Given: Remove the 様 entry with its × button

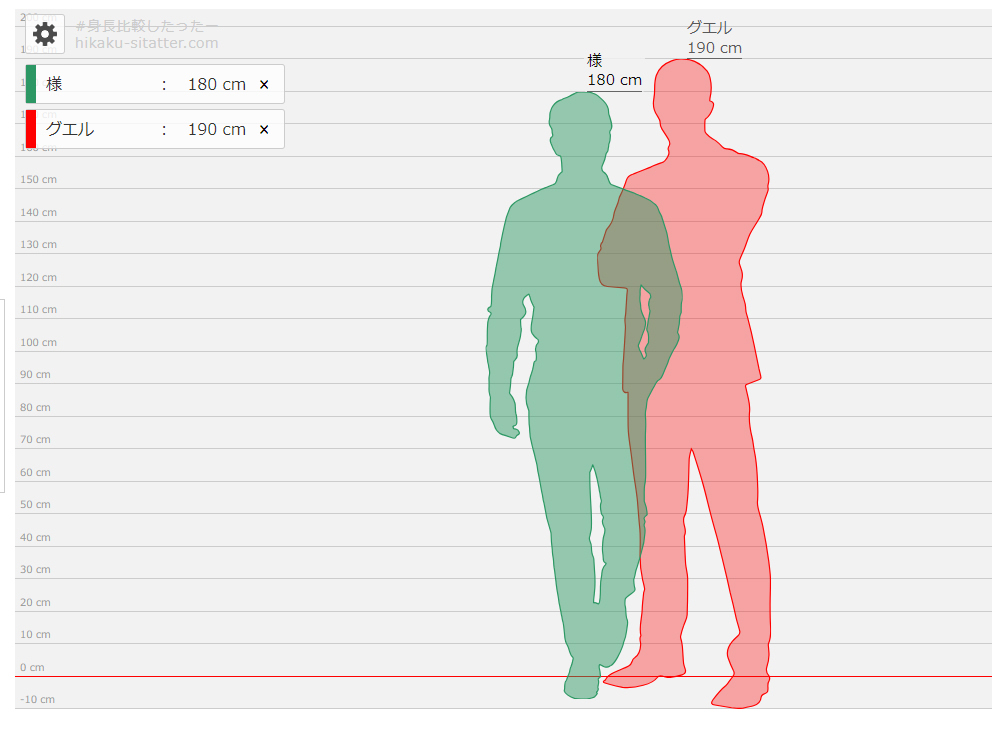Looking at the screenshot, I should coord(264,85).
